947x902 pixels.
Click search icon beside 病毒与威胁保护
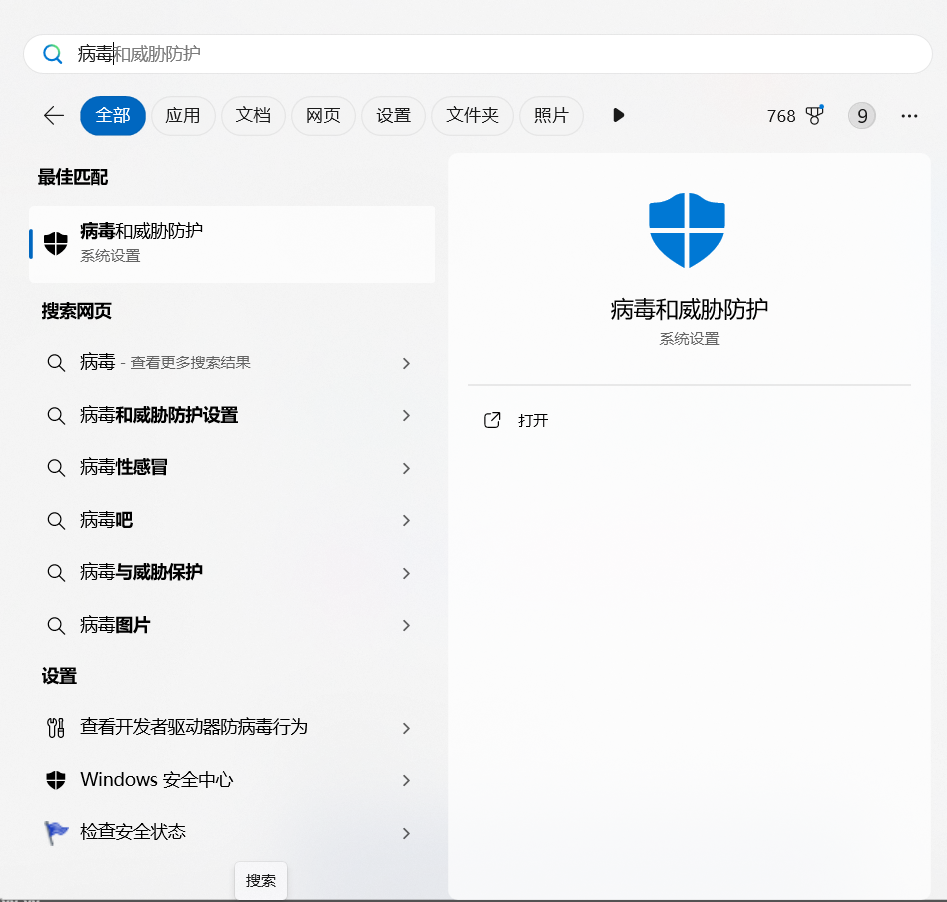[56, 573]
